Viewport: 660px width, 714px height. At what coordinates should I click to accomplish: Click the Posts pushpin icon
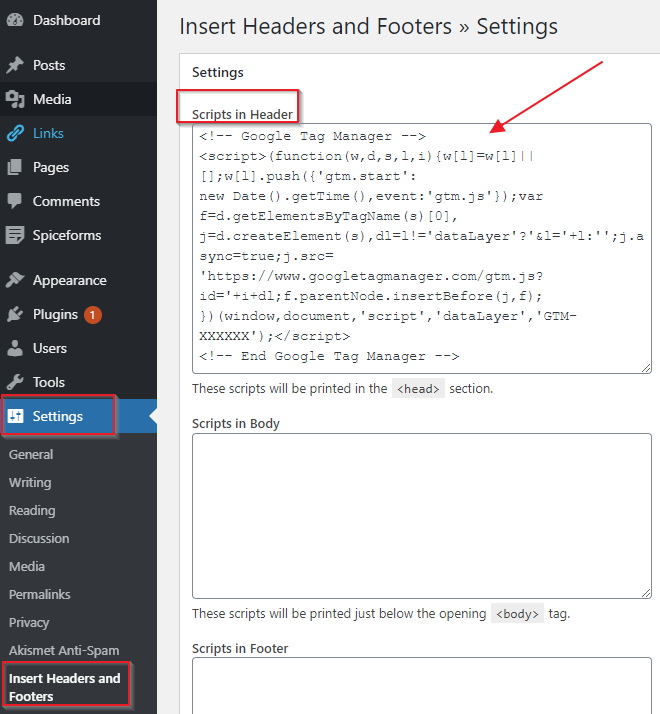coord(15,65)
